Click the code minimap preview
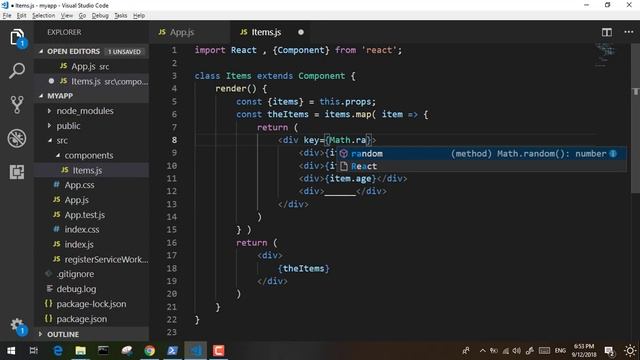 (x=606, y=55)
